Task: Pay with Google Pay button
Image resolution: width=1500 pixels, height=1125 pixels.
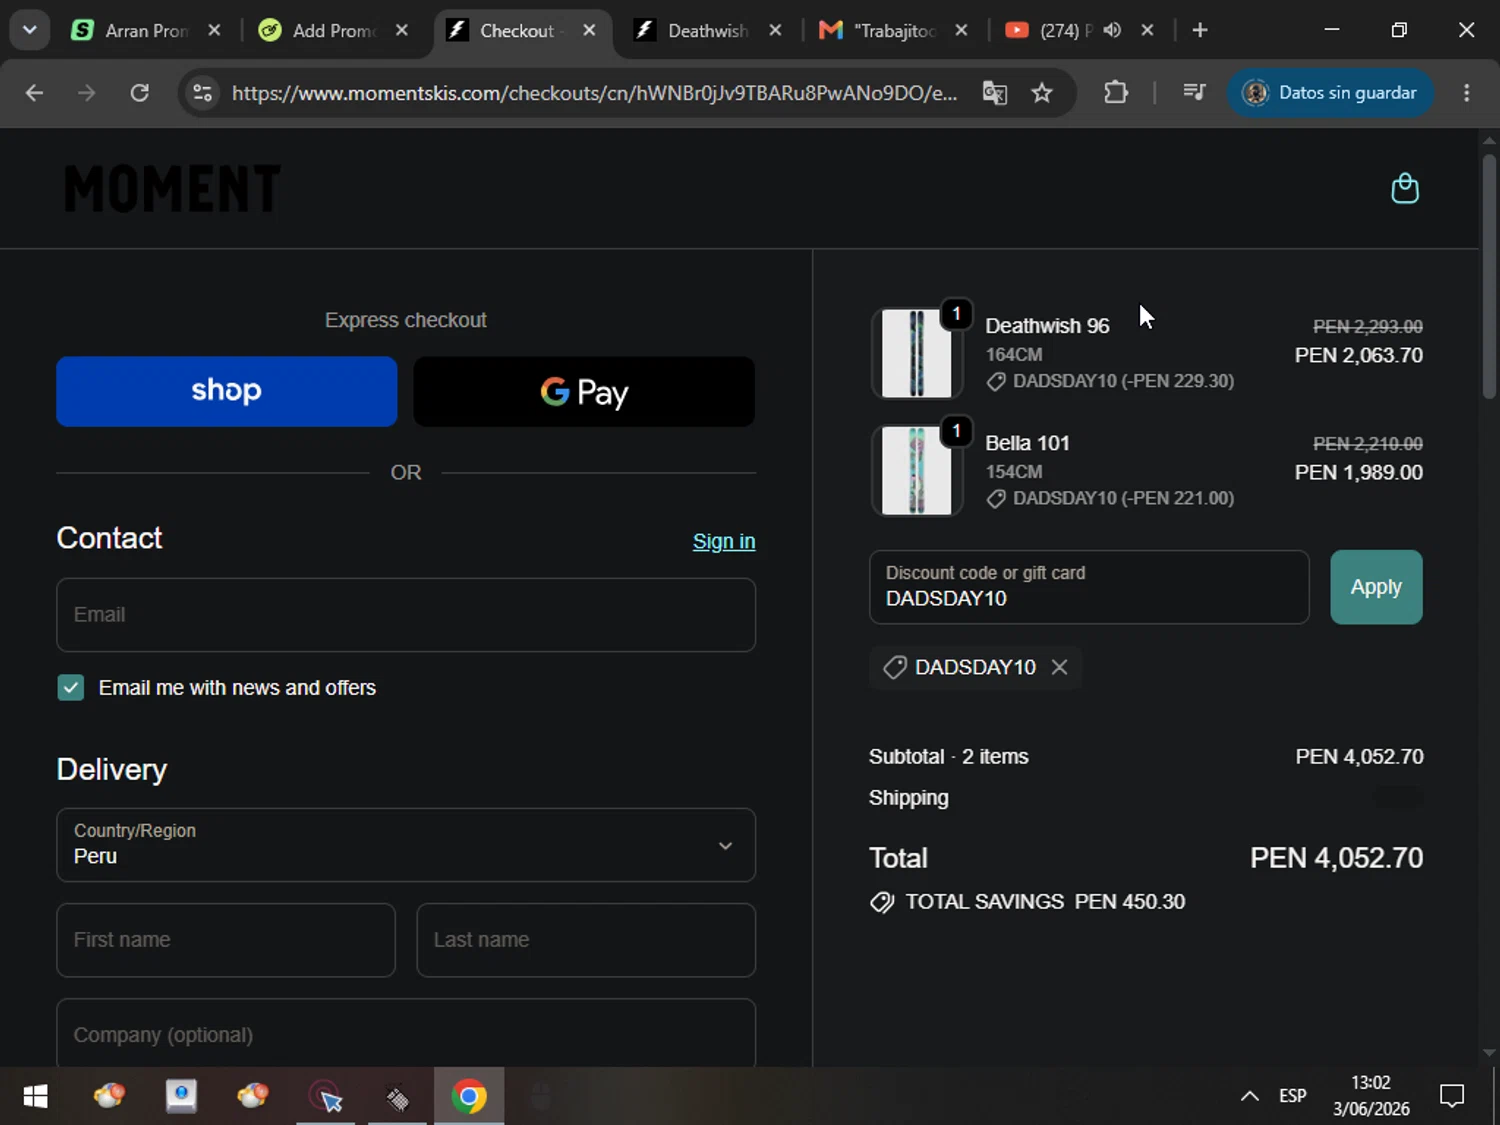Action: coord(584,391)
